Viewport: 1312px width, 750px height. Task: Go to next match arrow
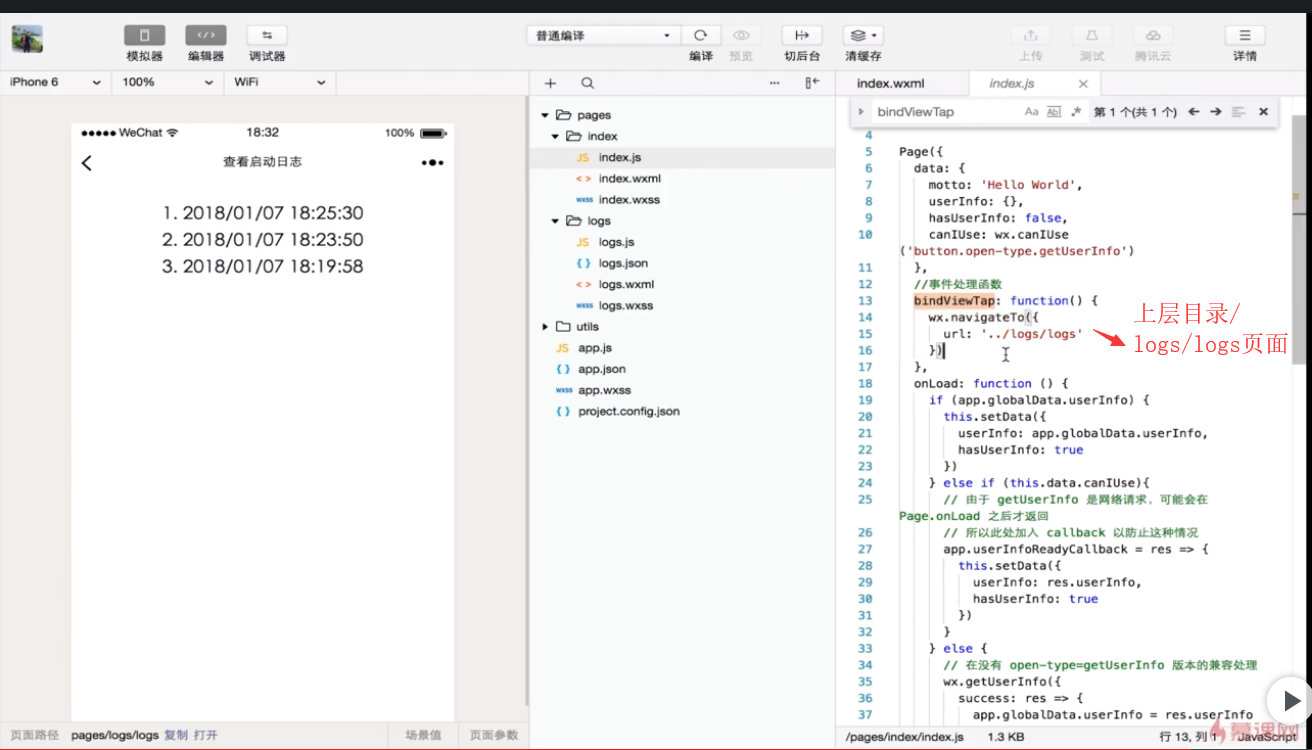pos(1216,112)
